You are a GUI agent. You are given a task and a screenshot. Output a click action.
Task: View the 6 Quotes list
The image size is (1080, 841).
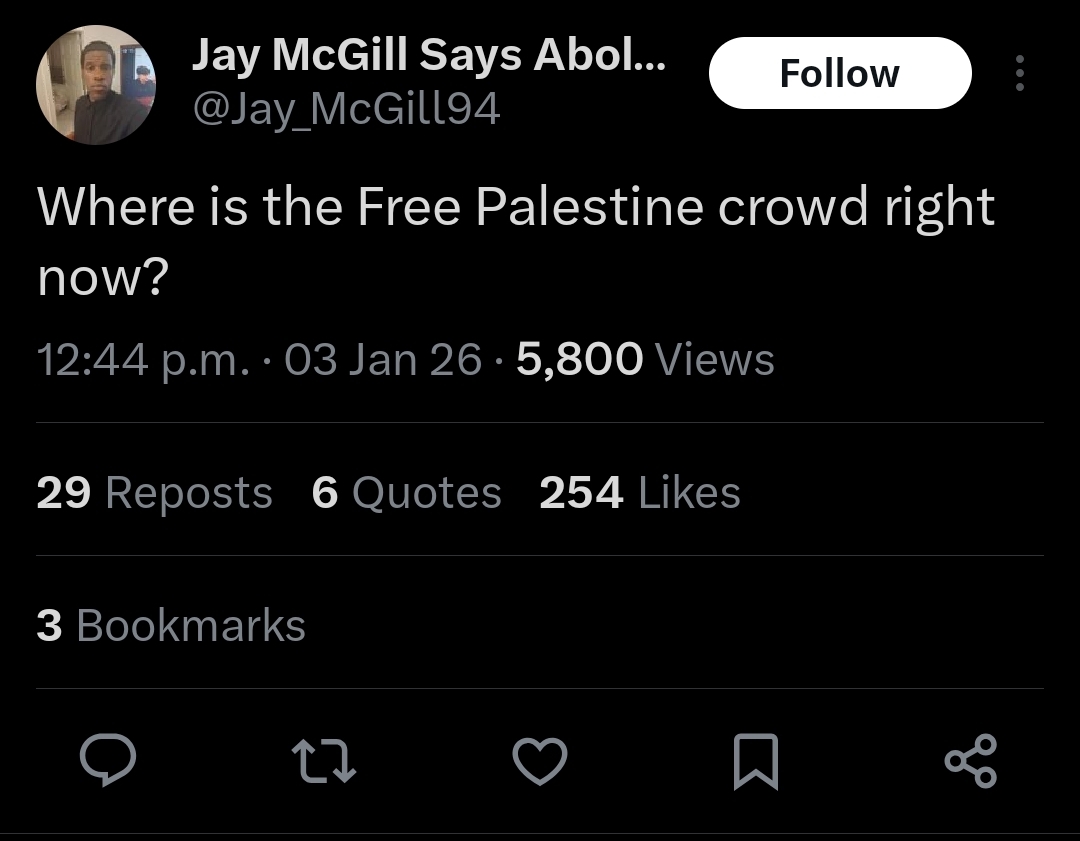406,492
